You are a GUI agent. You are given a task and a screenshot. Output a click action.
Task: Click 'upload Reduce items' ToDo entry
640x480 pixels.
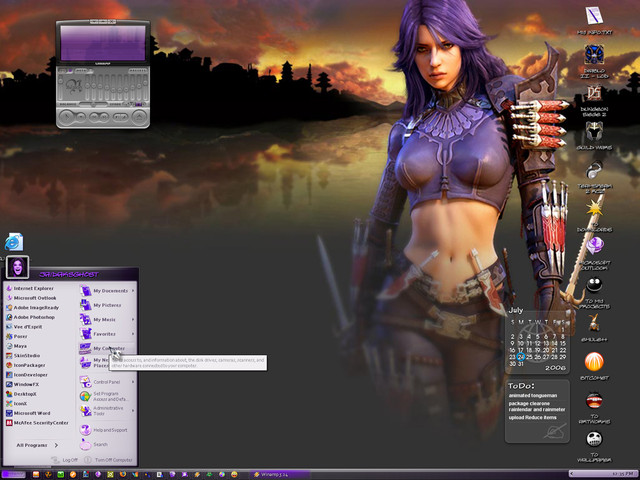(x=532, y=417)
